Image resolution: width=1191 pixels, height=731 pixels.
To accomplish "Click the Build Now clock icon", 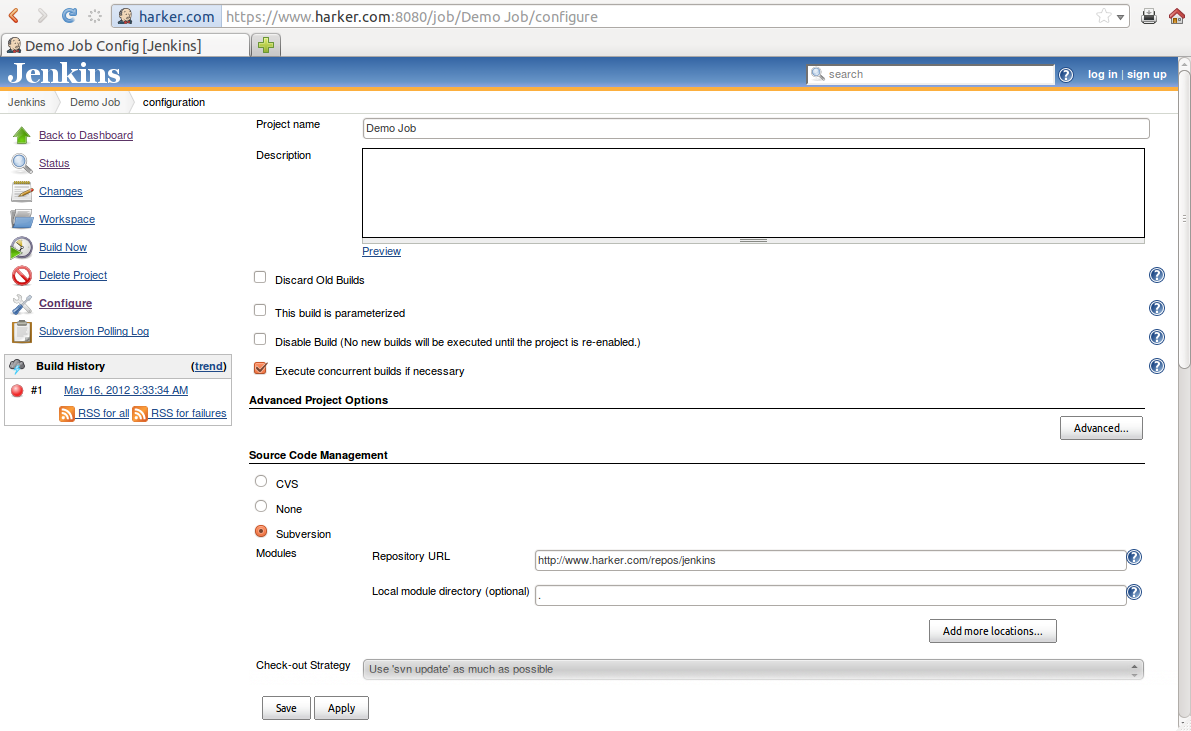I will [21, 248].
